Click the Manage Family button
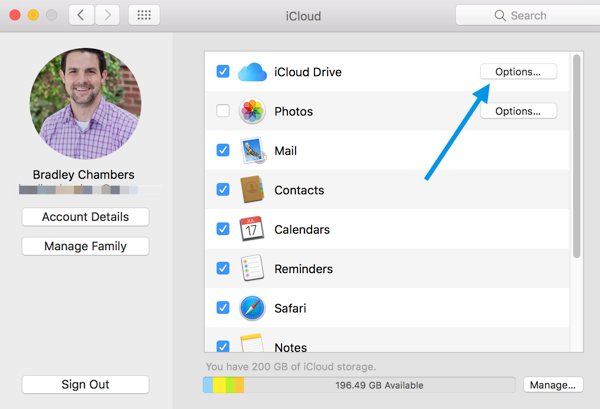The height and width of the screenshot is (409, 600). pyautogui.click(x=85, y=246)
